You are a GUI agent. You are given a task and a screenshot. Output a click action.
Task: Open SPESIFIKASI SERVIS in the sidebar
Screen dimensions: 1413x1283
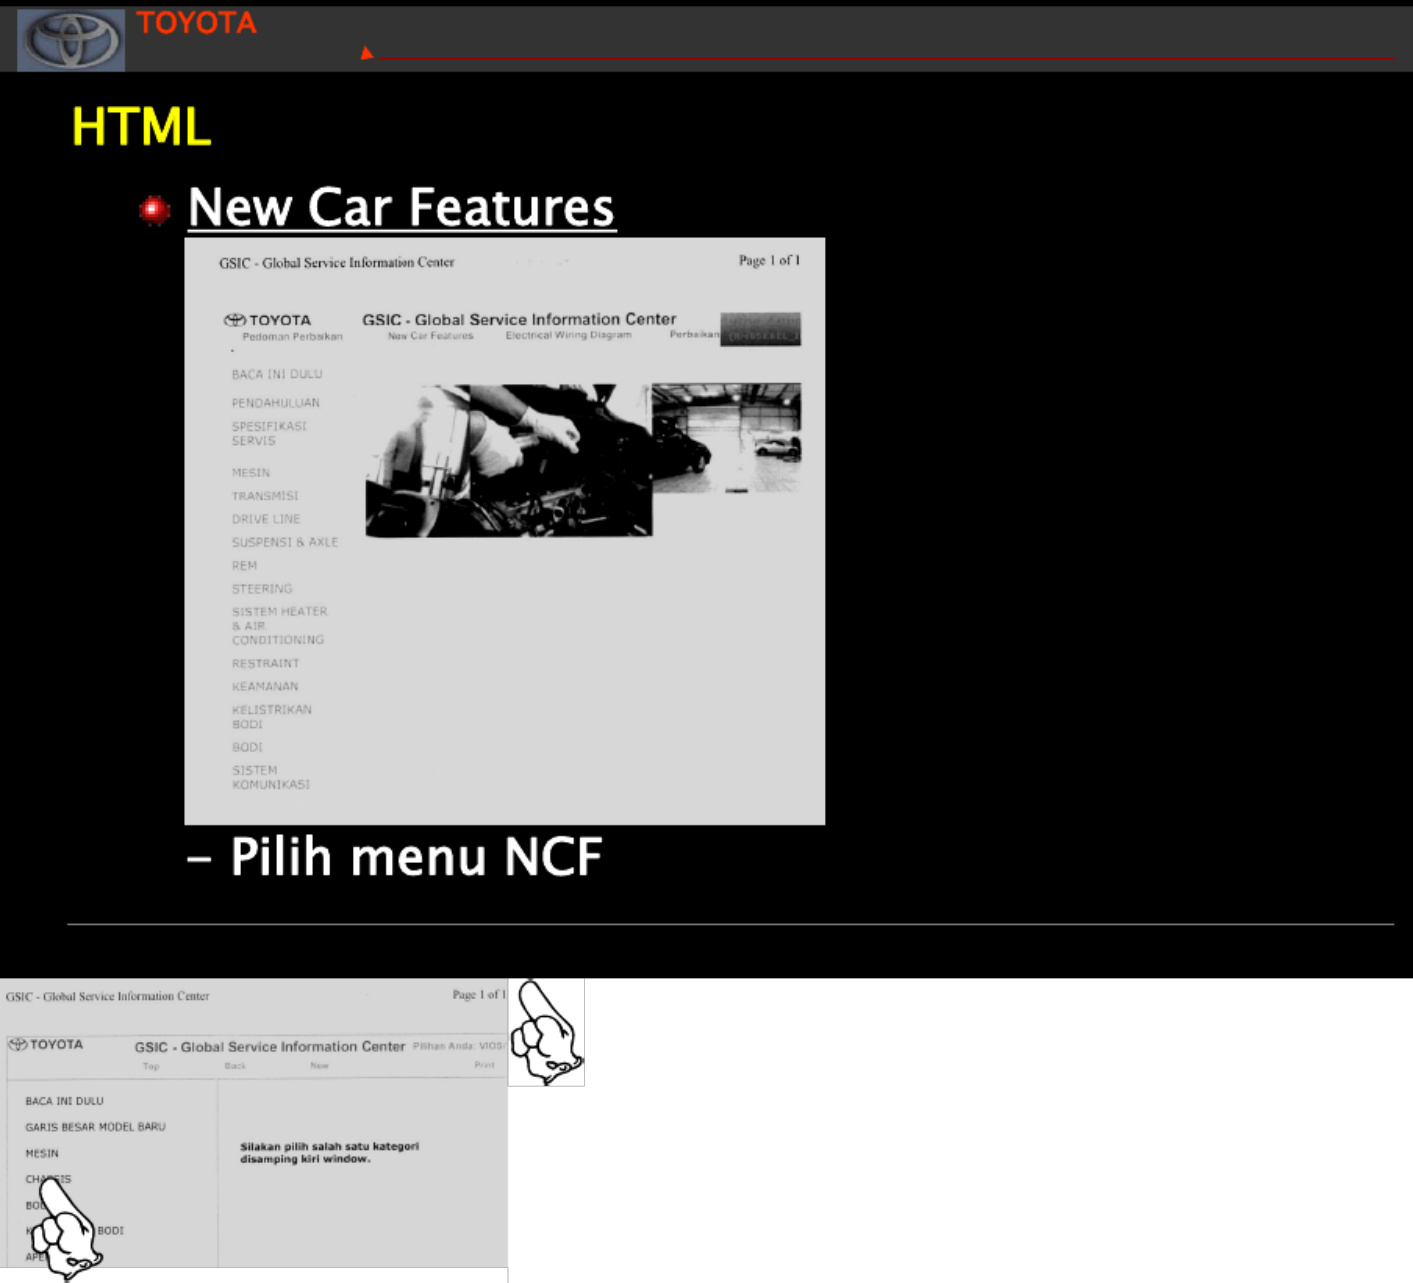click(x=269, y=433)
